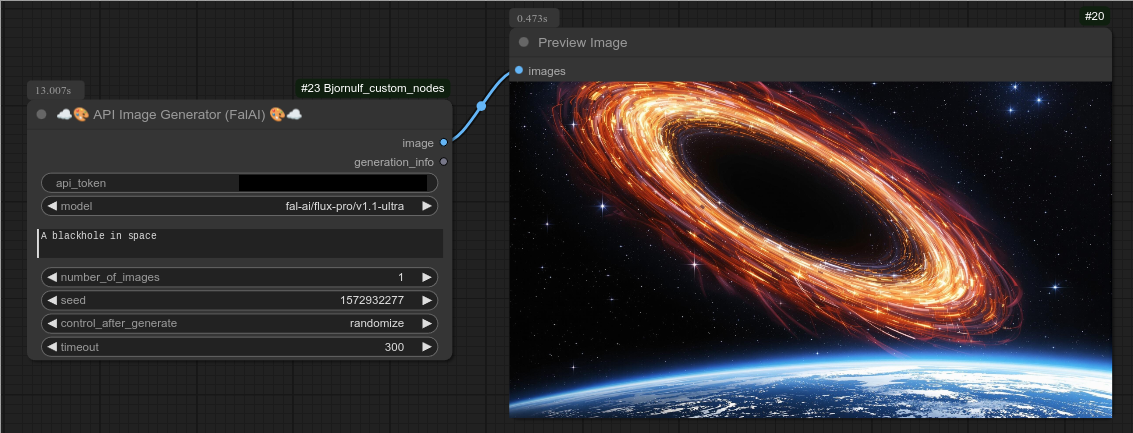The width and height of the screenshot is (1133, 433).
Task: Click the generation_info output port
Action: point(443,162)
